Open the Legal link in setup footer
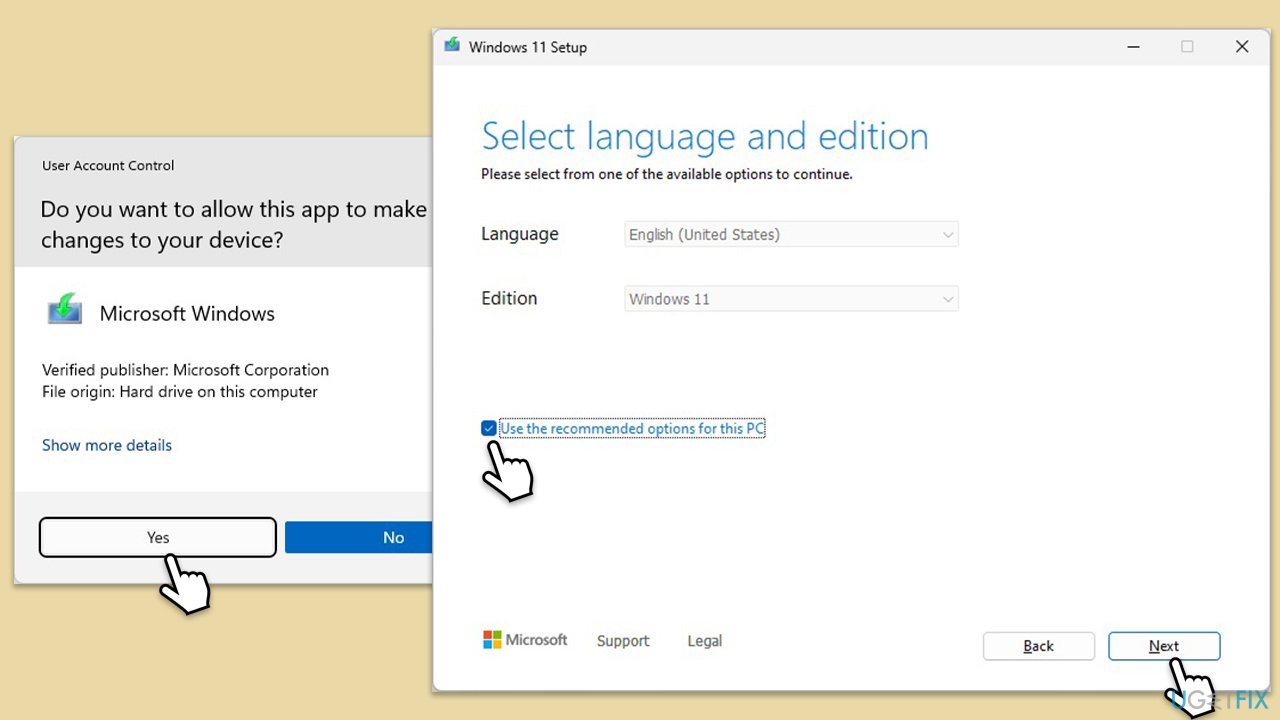The image size is (1280, 720). pyautogui.click(x=705, y=641)
